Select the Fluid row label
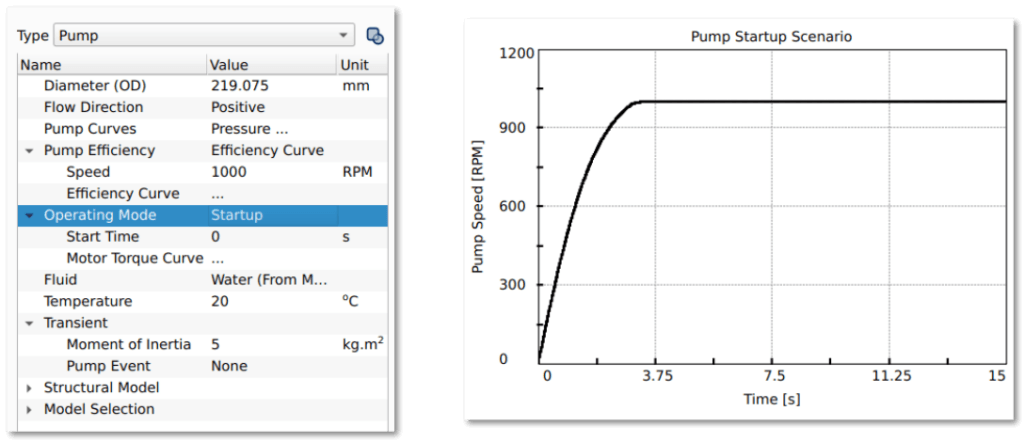The image size is (1024, 442). point(60,280)
